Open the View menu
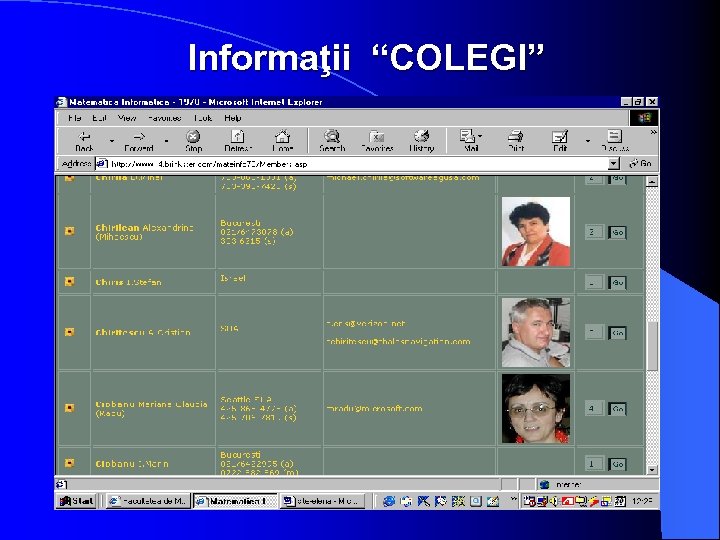 (127, 118)
